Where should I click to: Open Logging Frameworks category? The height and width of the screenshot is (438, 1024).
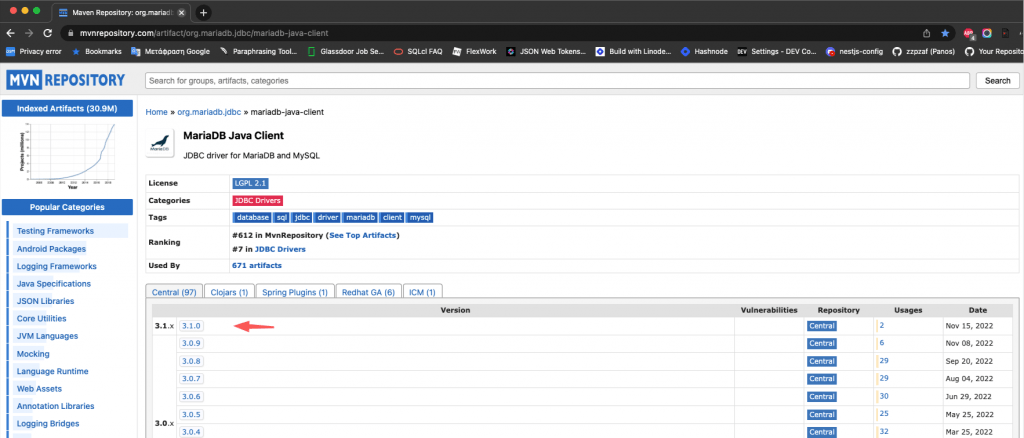57,266
